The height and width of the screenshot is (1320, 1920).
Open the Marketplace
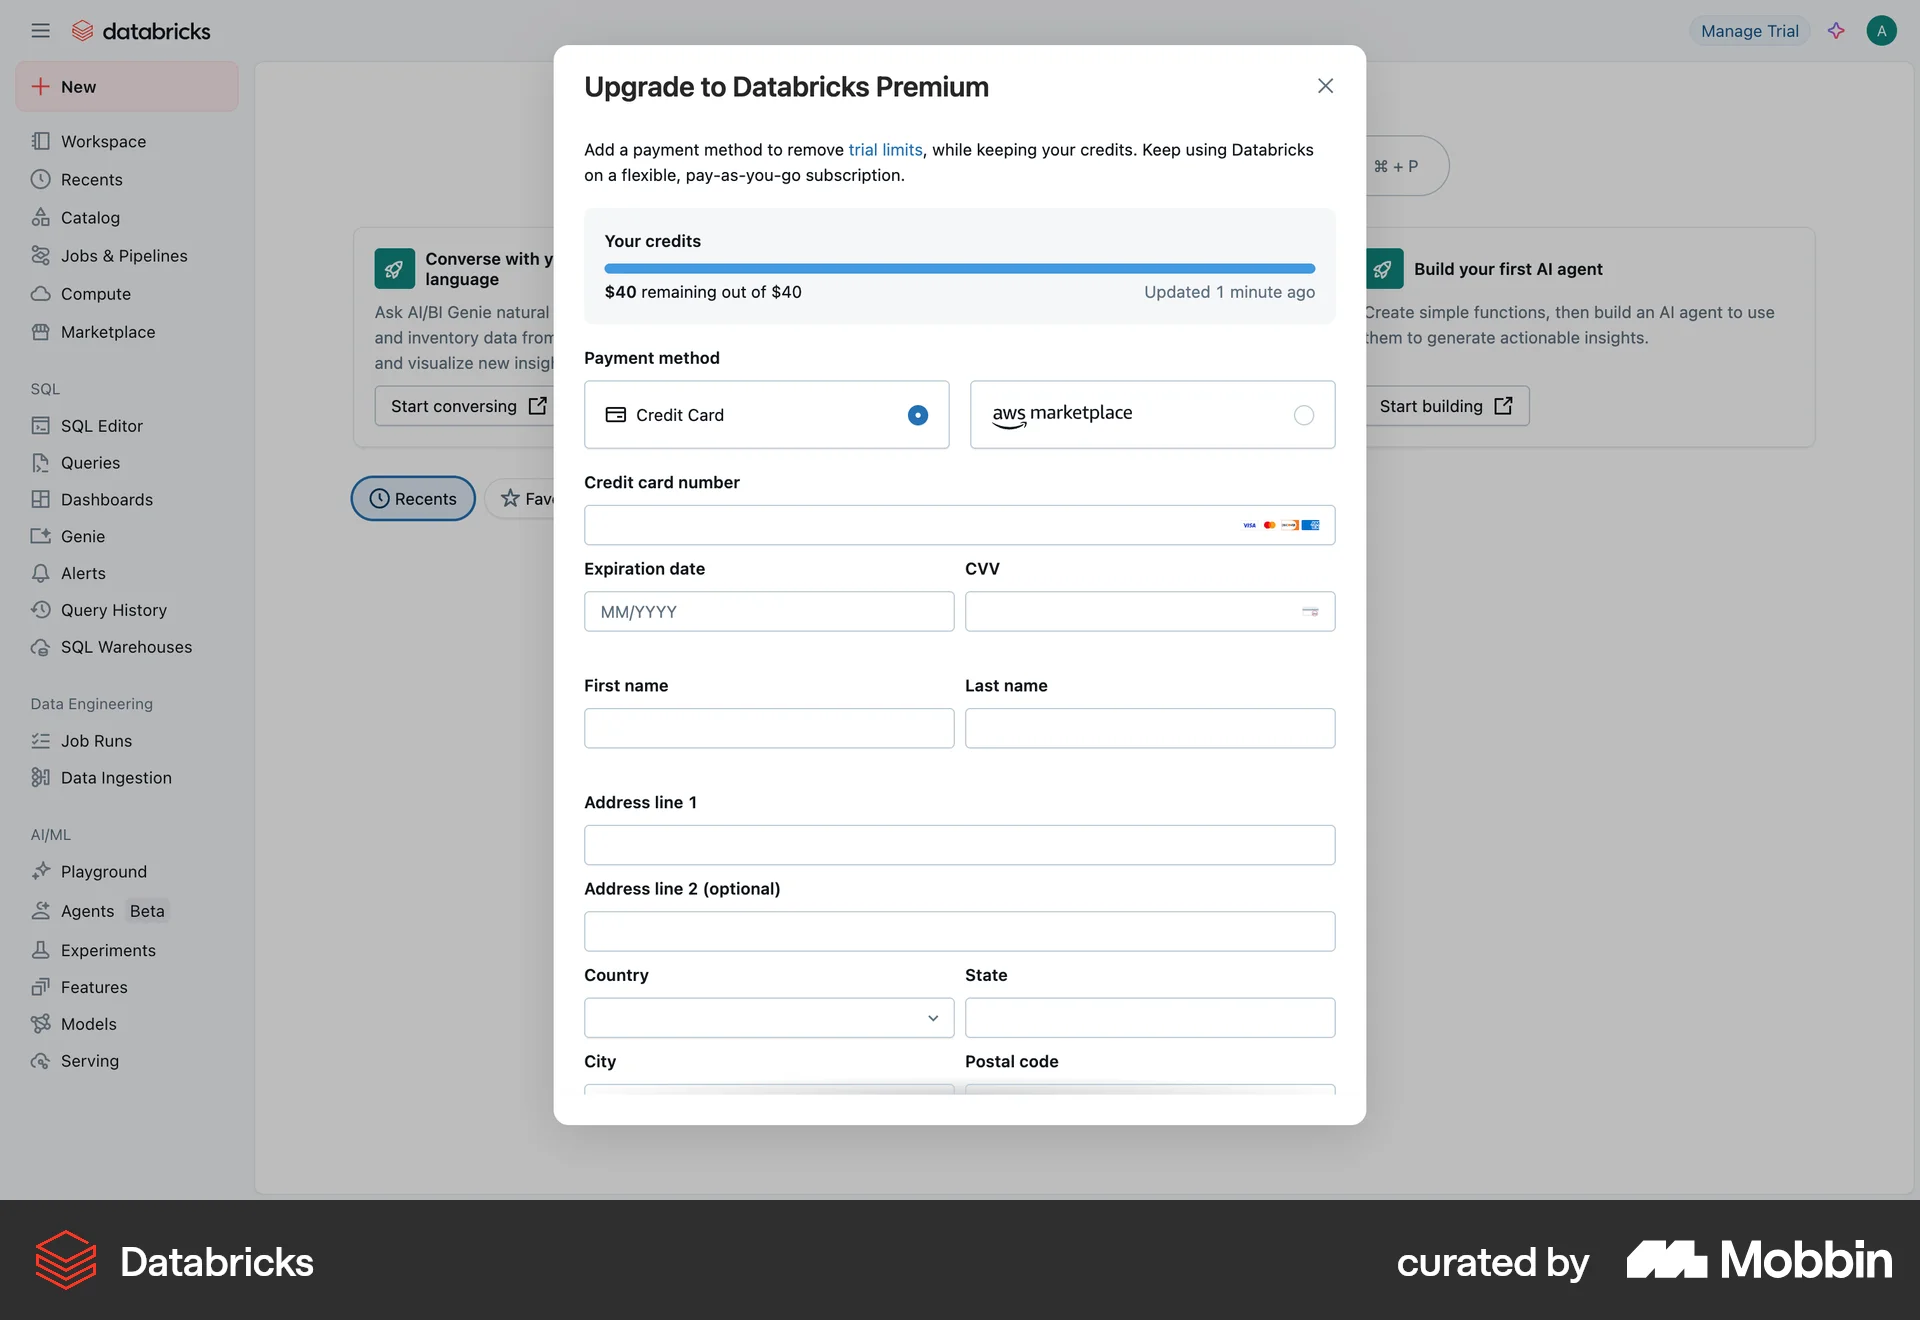click(x=107, y=331)
